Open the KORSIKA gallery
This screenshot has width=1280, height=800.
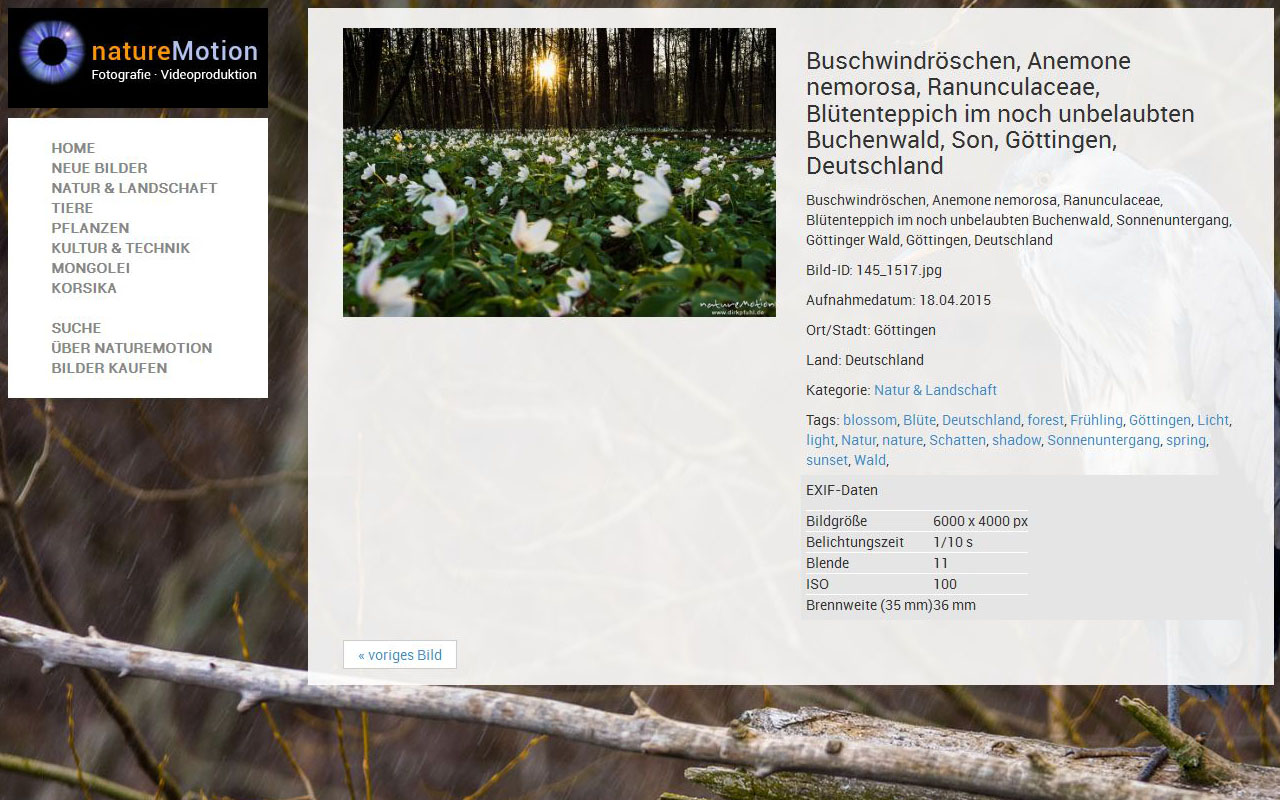[x=84, y=288]
